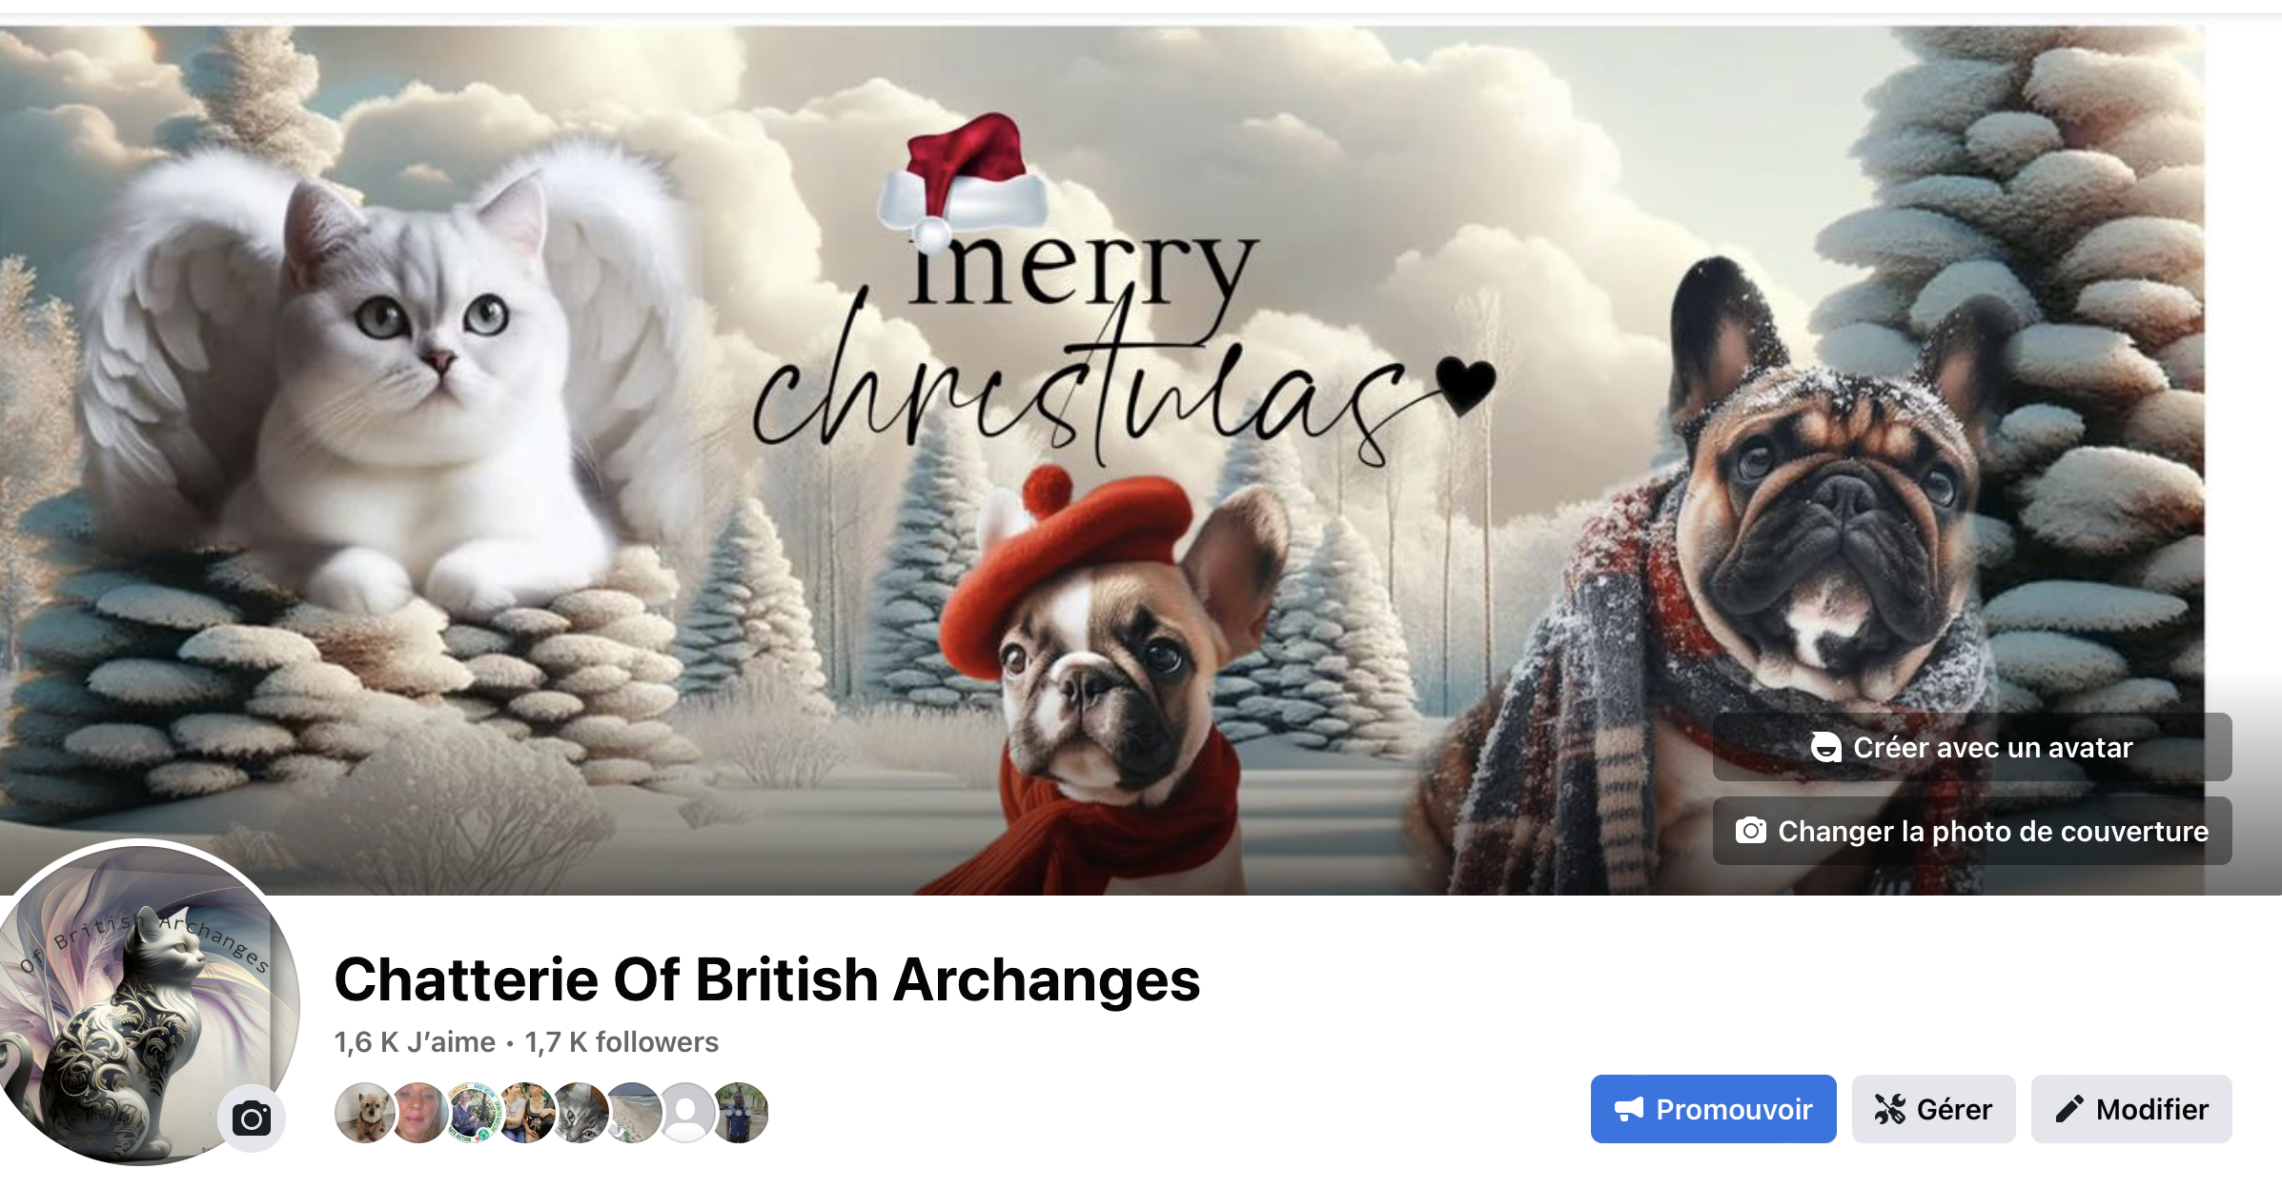Click the pencil icon in the Modifier button
The height and width of the screenshot is (1189, 2282).
(2069, 1109)
